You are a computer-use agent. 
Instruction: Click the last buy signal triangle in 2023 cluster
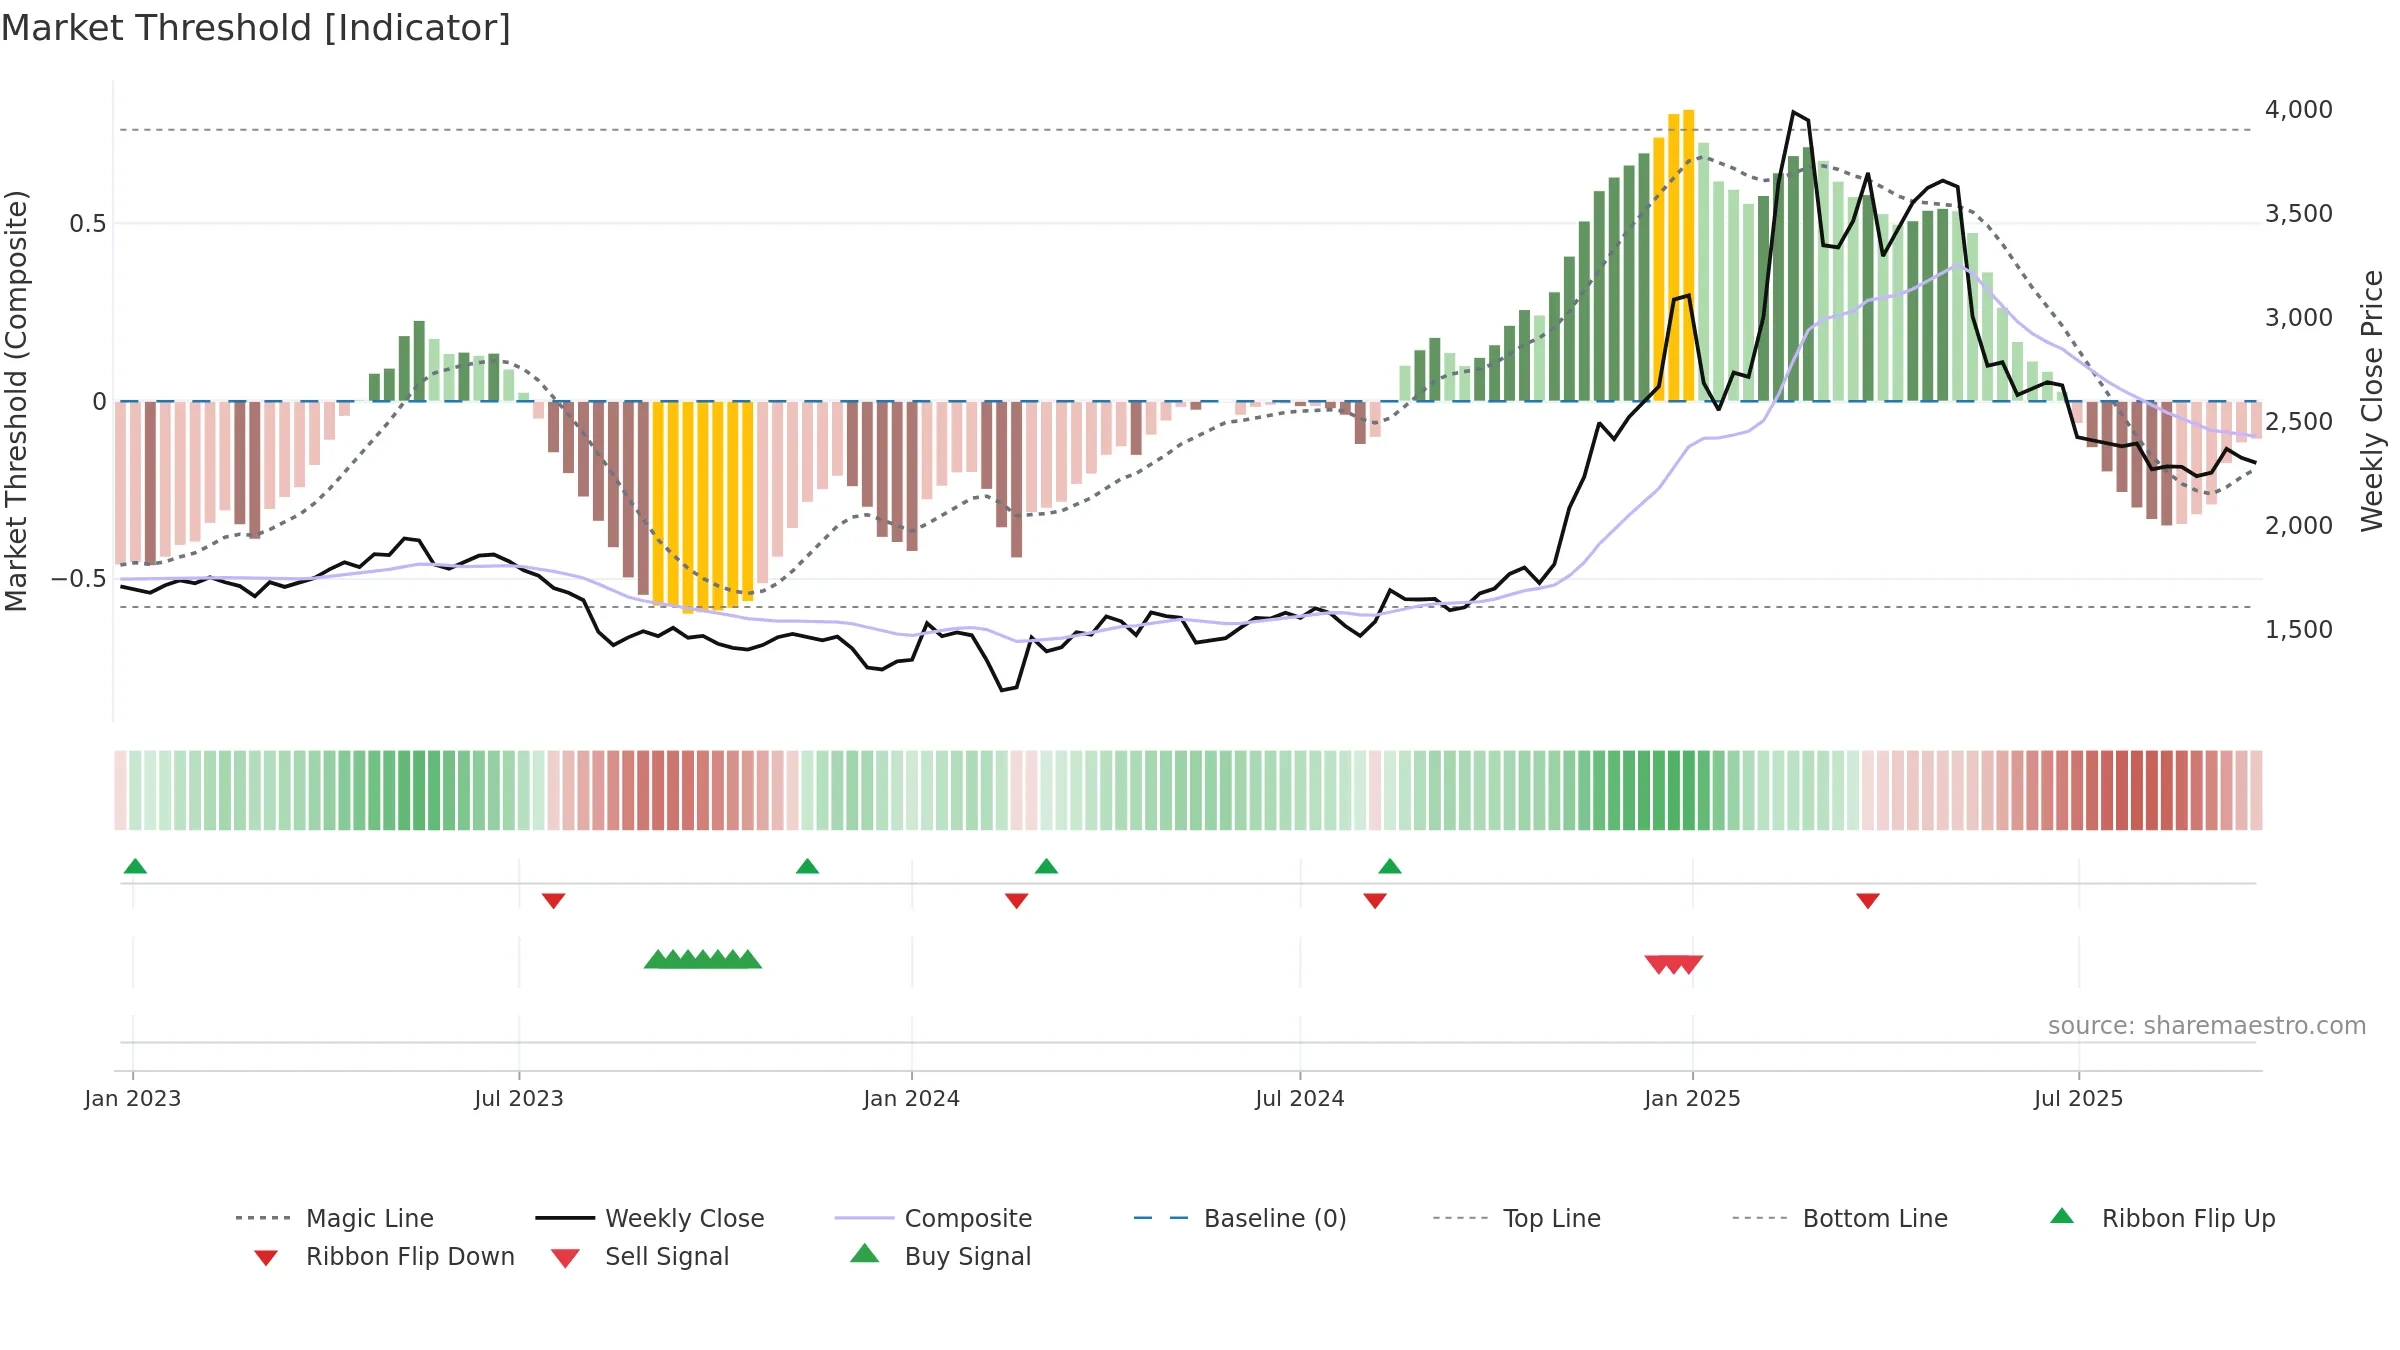click(747, 959)
